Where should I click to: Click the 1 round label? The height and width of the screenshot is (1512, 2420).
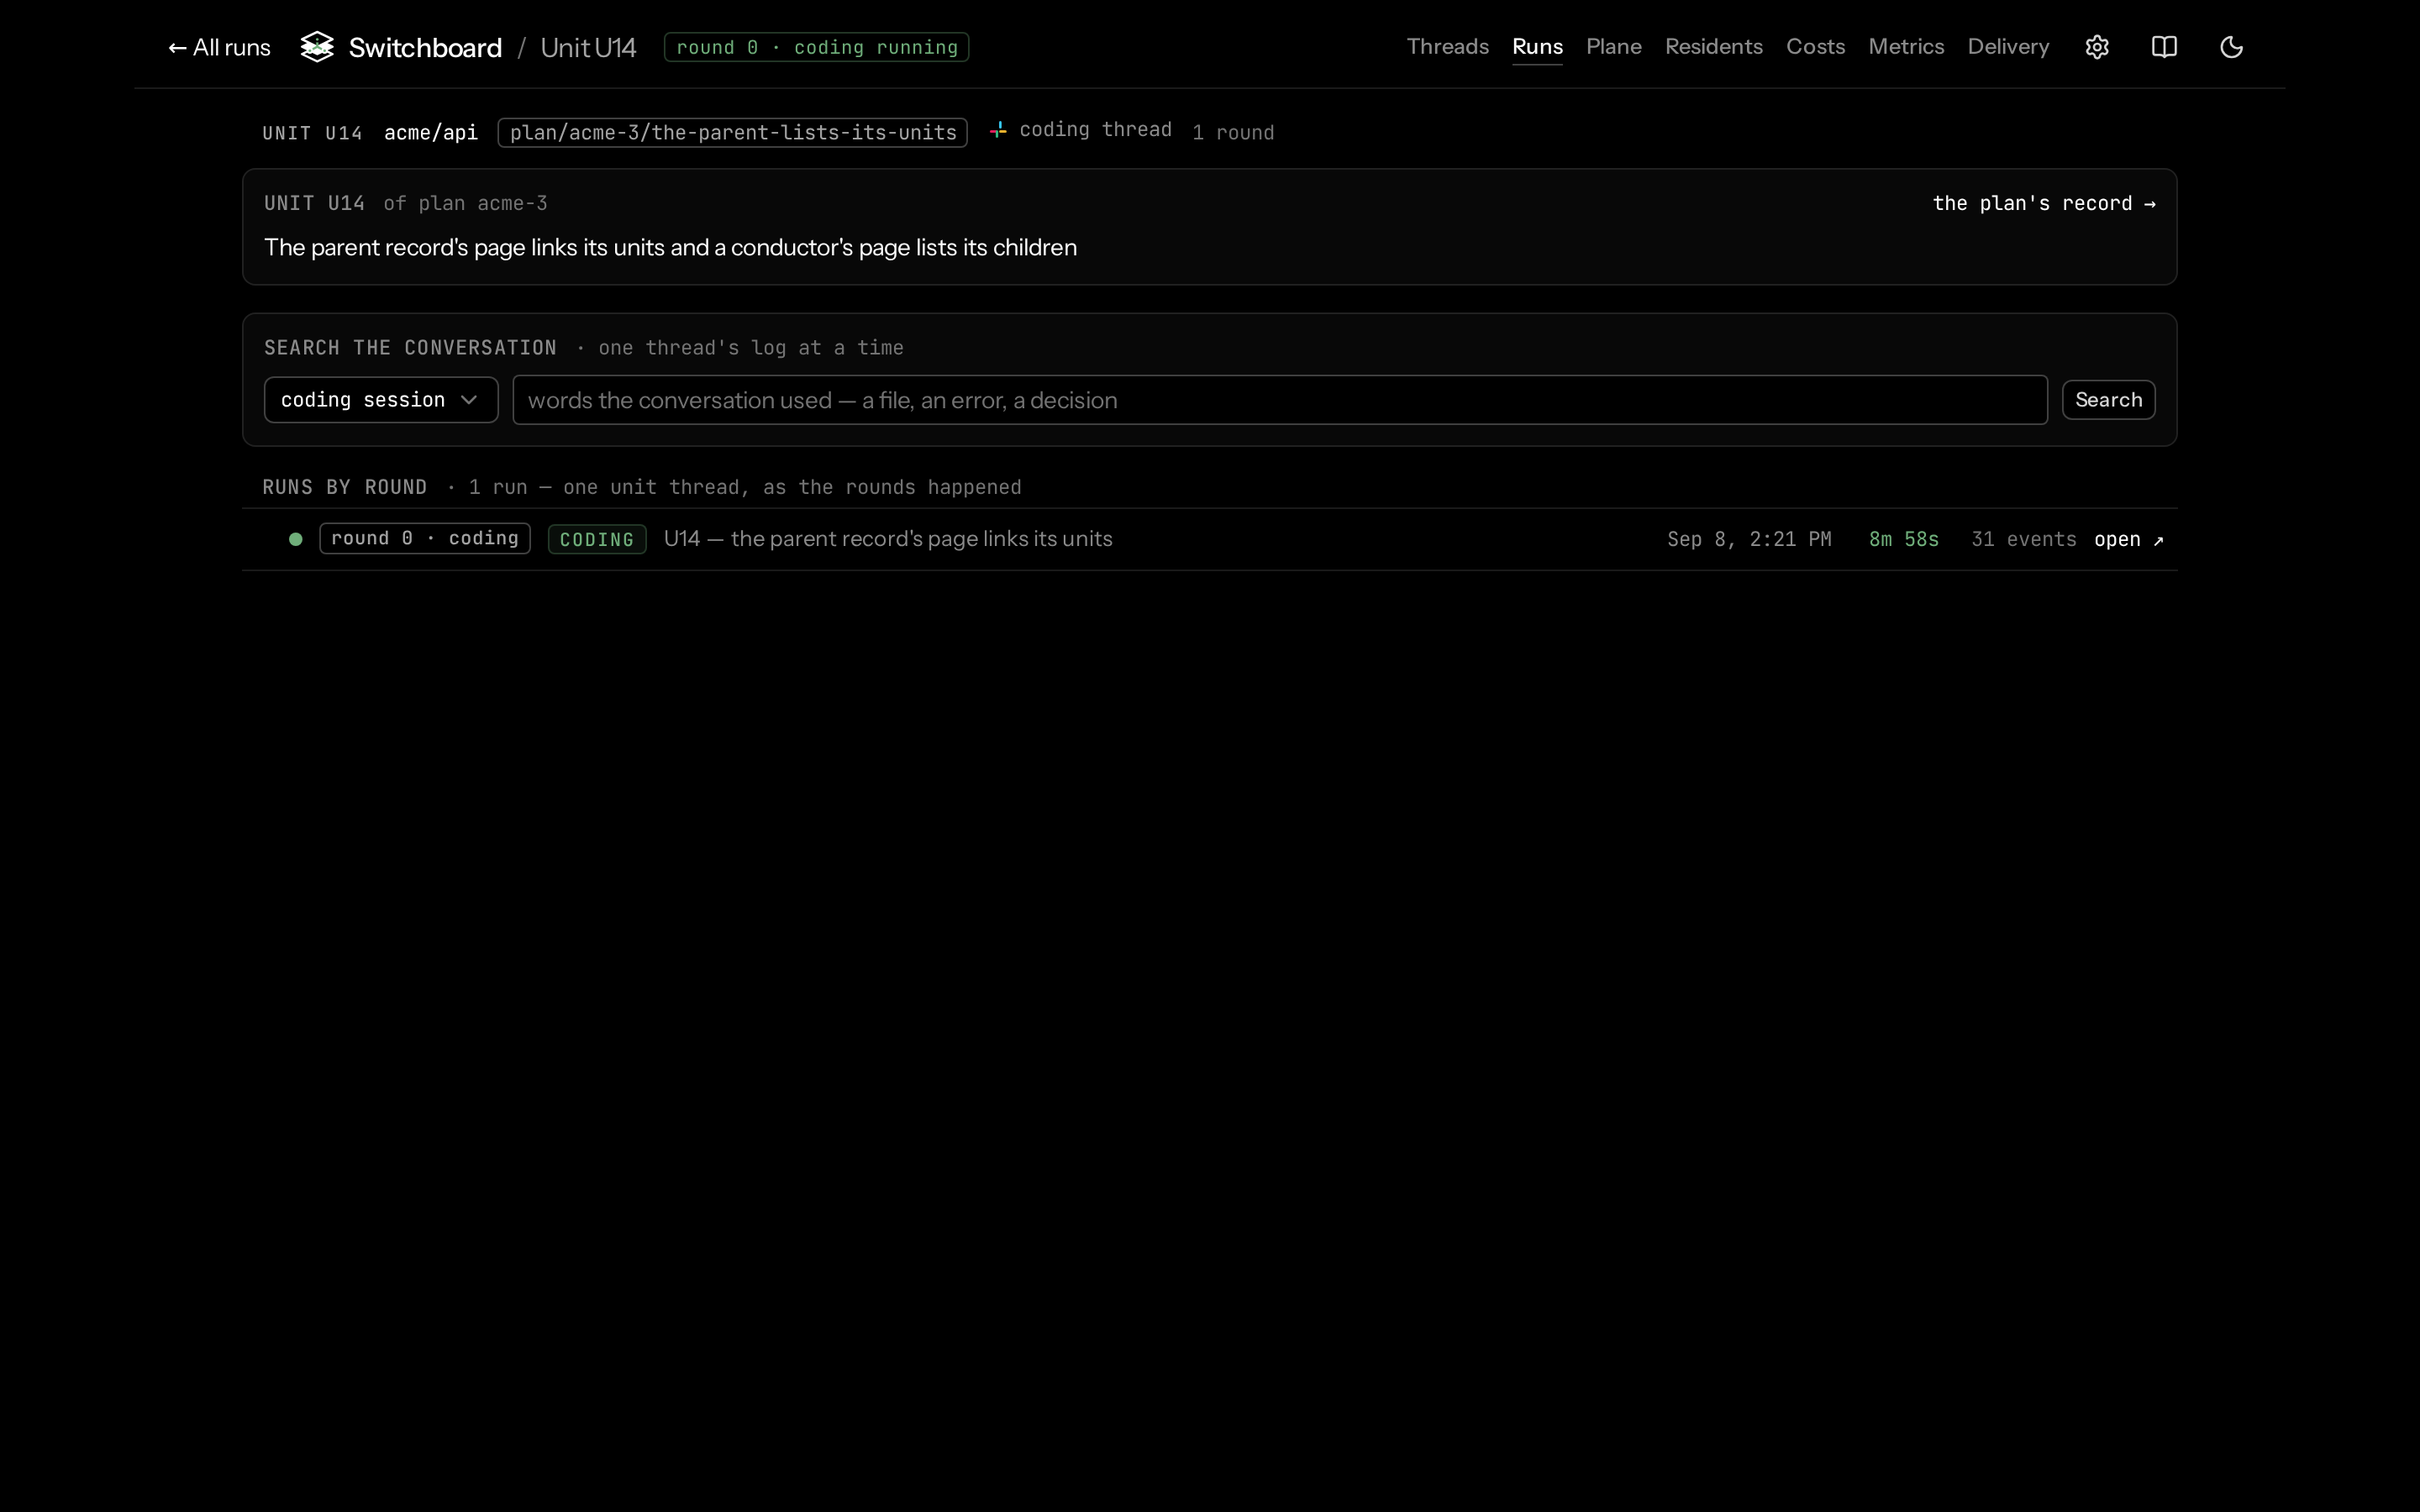(x=1233, y=133)
